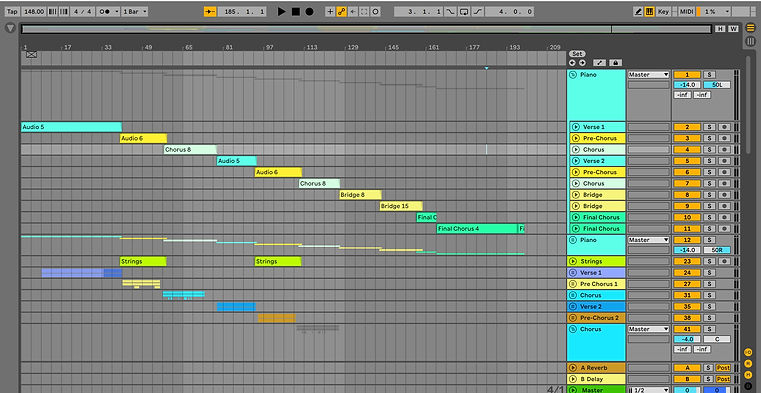The height and width of the screenshot is (393, 761).
Task: Enable MIDI Arrangement Overdub plus icon
Action: [330, 12]
